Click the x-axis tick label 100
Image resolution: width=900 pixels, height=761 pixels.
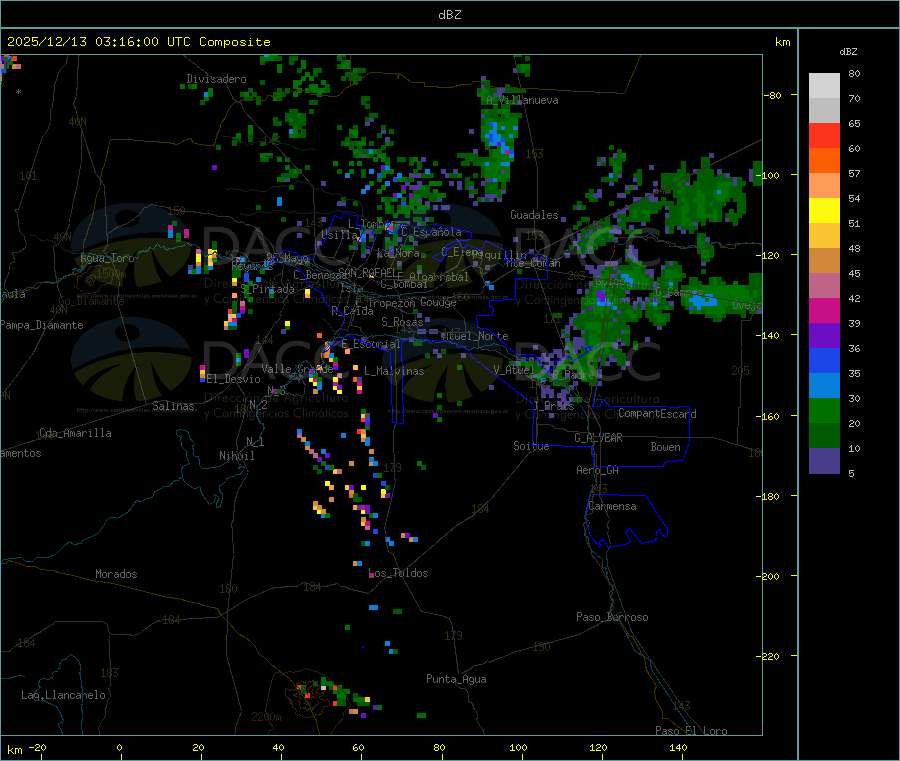tap(518, 747)
